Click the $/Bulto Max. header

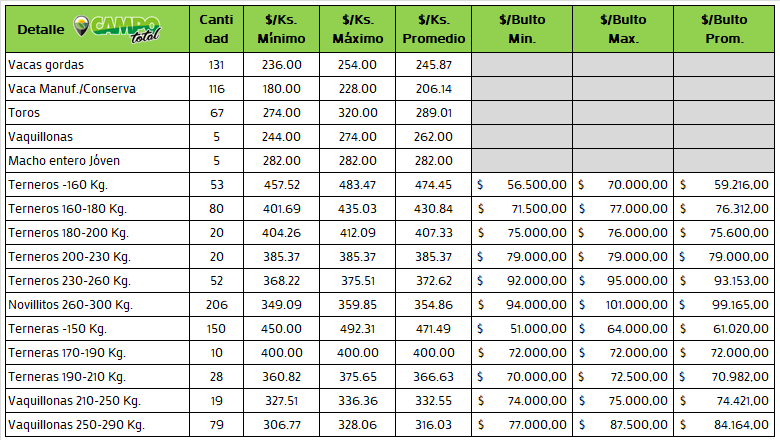[x=622, y=29]
